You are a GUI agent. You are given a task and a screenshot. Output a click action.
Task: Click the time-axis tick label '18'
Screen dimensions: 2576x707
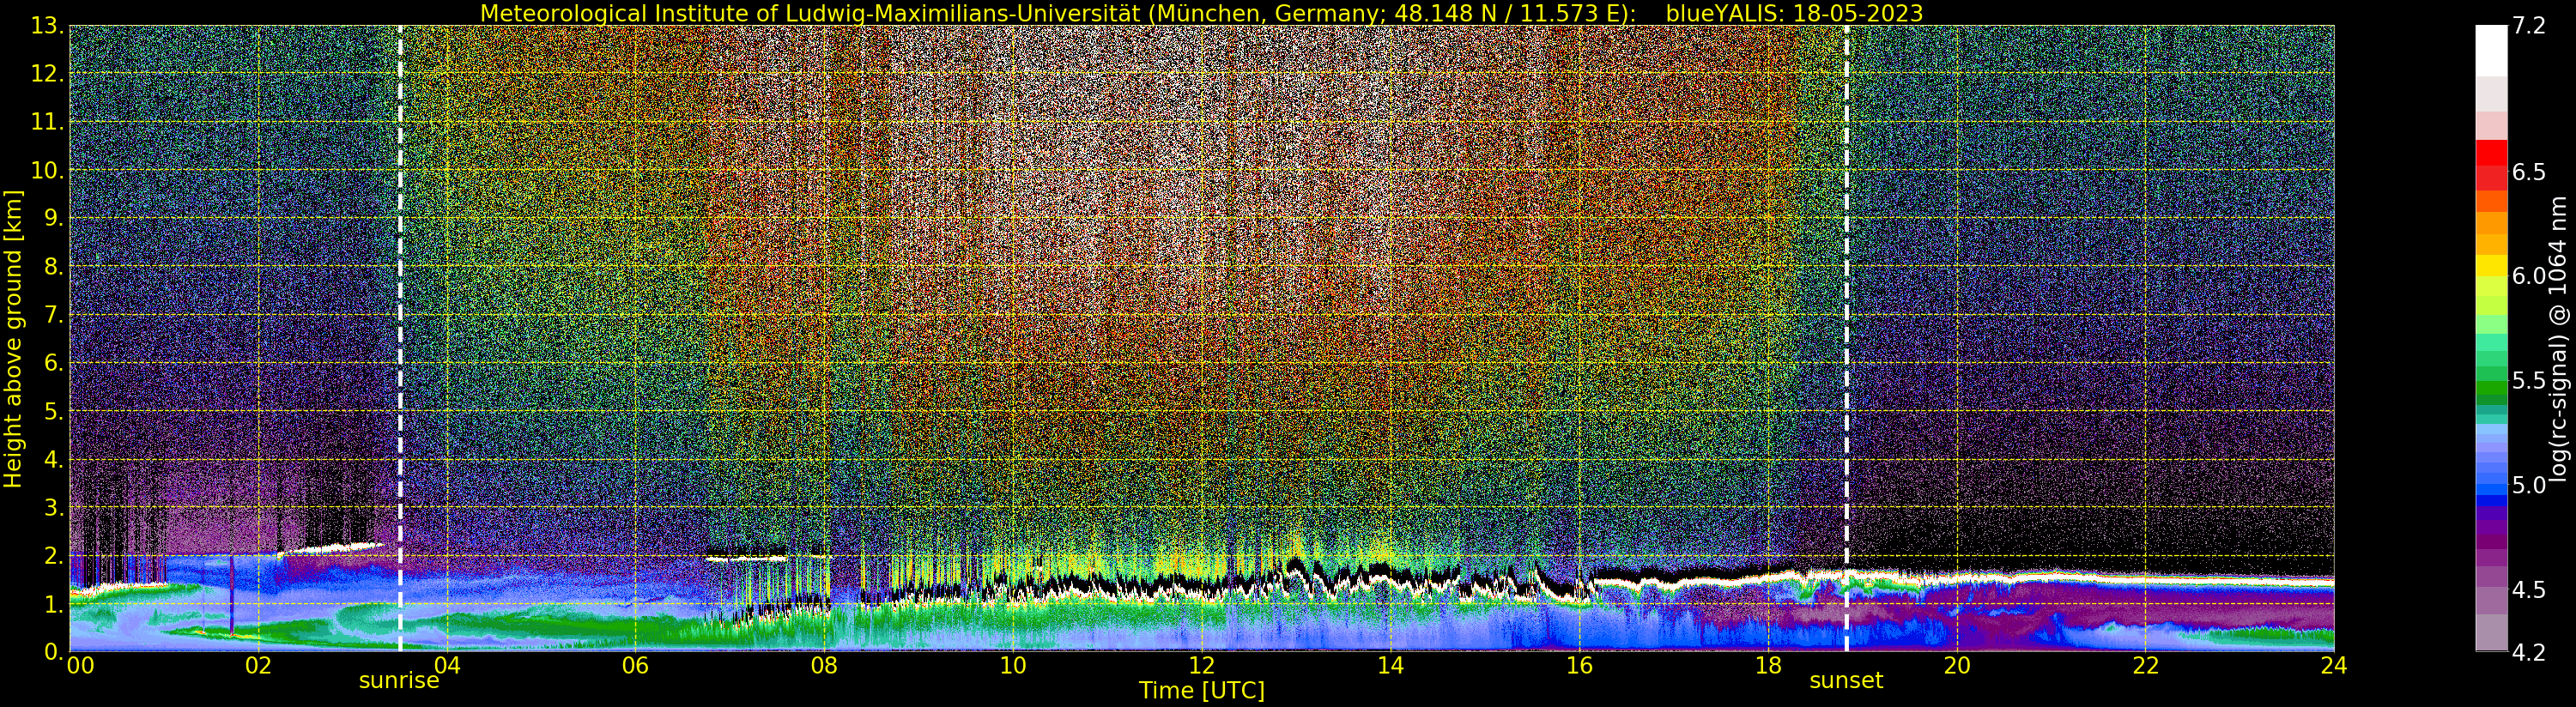tap(1768, 666)
